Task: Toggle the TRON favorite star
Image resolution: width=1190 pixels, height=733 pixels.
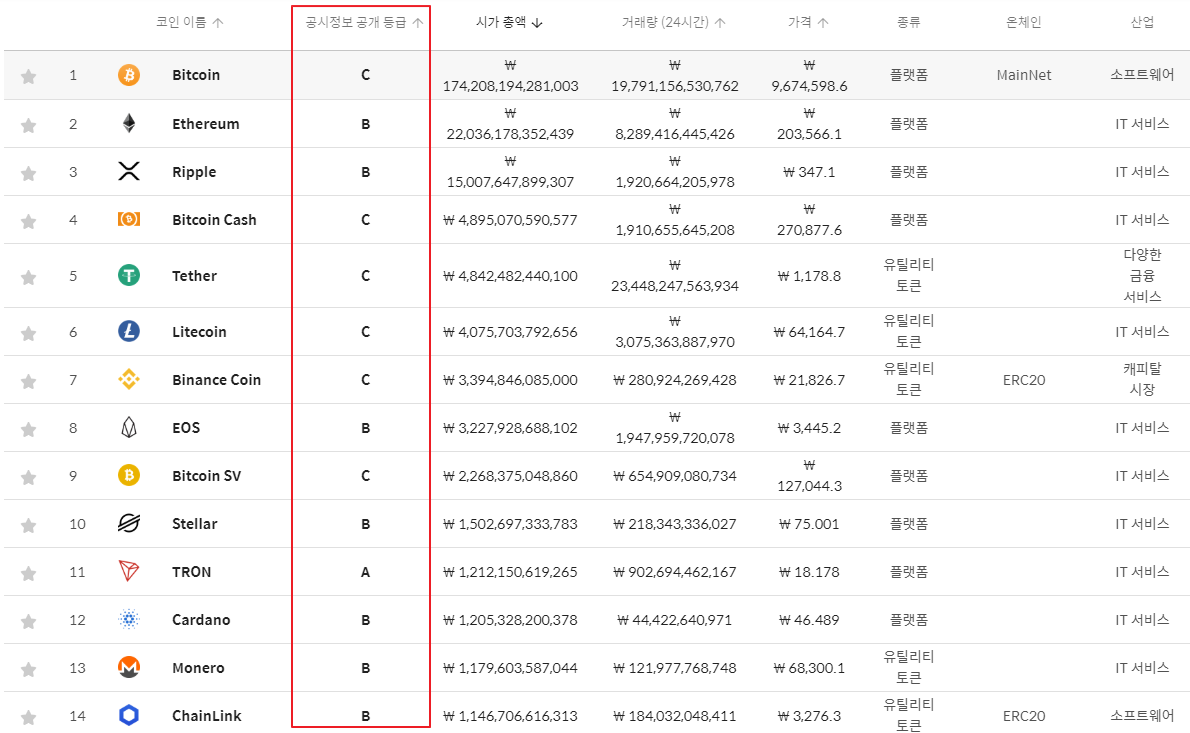Action: click(x=28, y=574)
